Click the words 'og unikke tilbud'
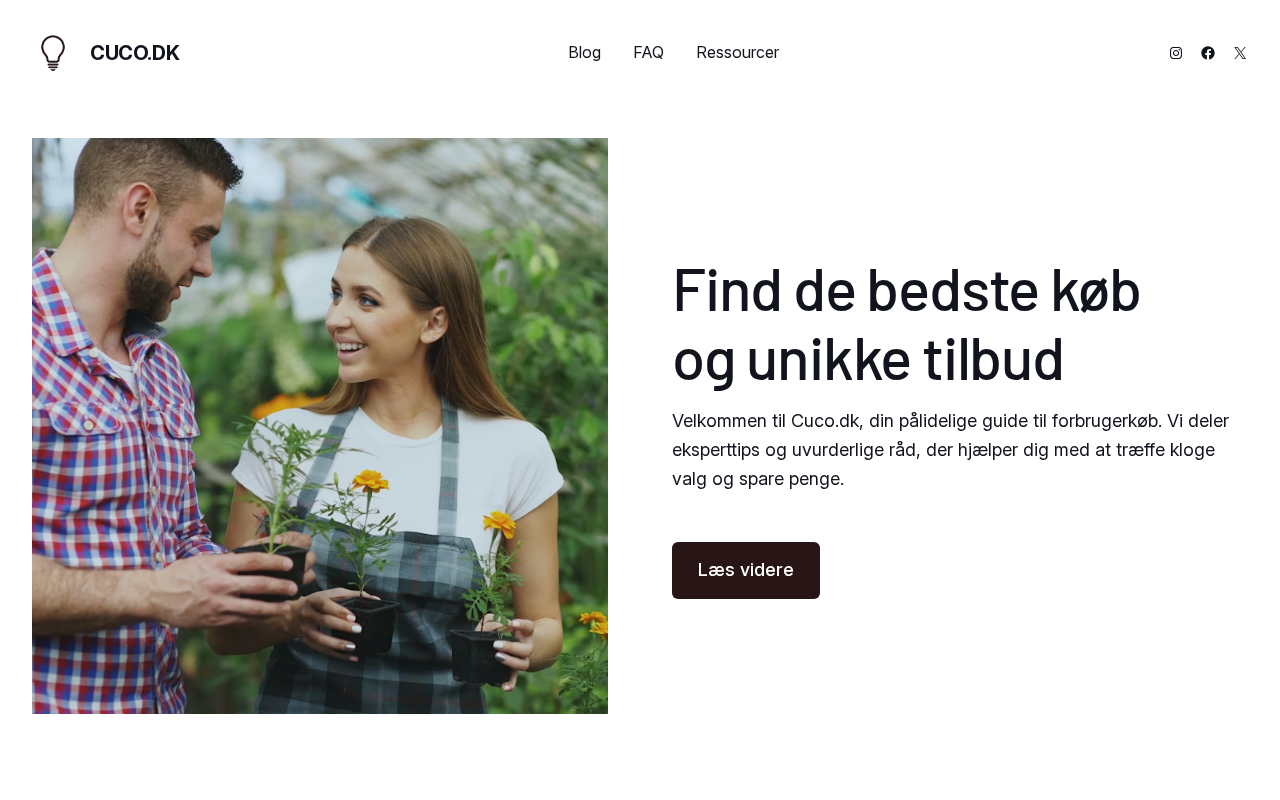The height and width of the screenshot is (800, 1280). pyautogui.click(x=868, y=360)
